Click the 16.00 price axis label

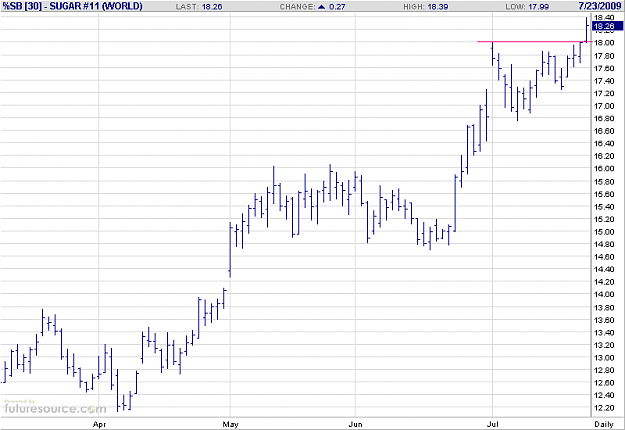click(604, 169)
